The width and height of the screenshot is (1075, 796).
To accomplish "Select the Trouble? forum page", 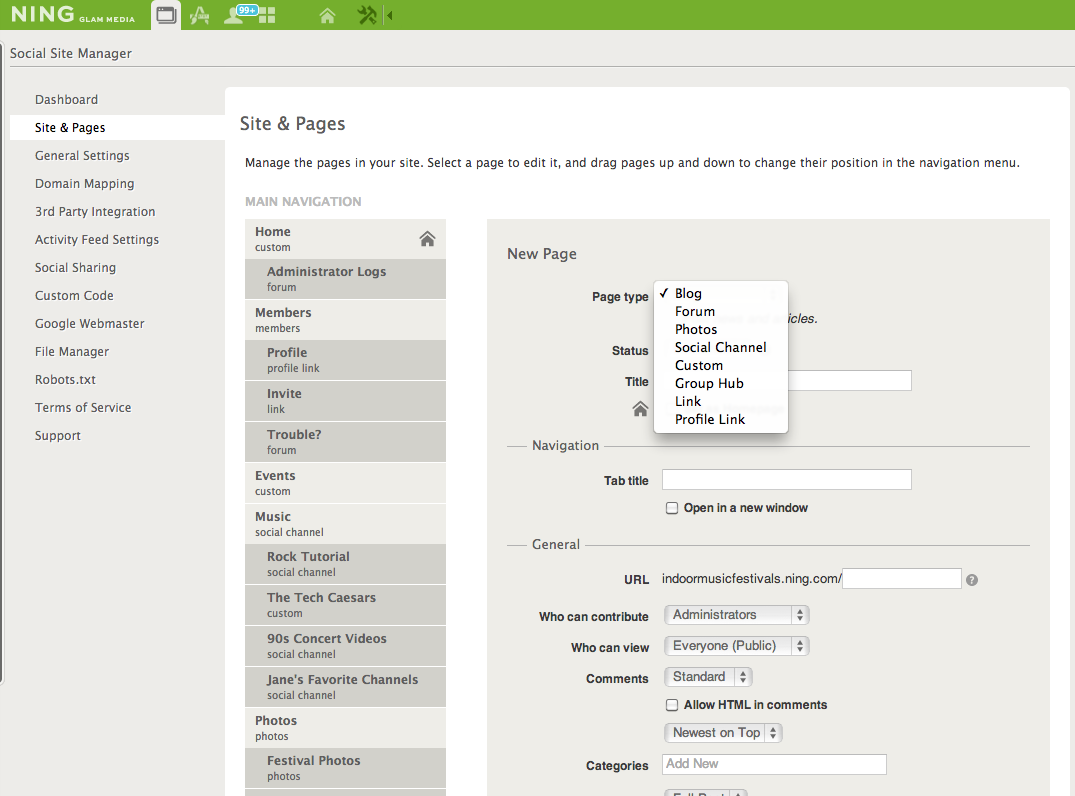I will click(x=346, y=442).
